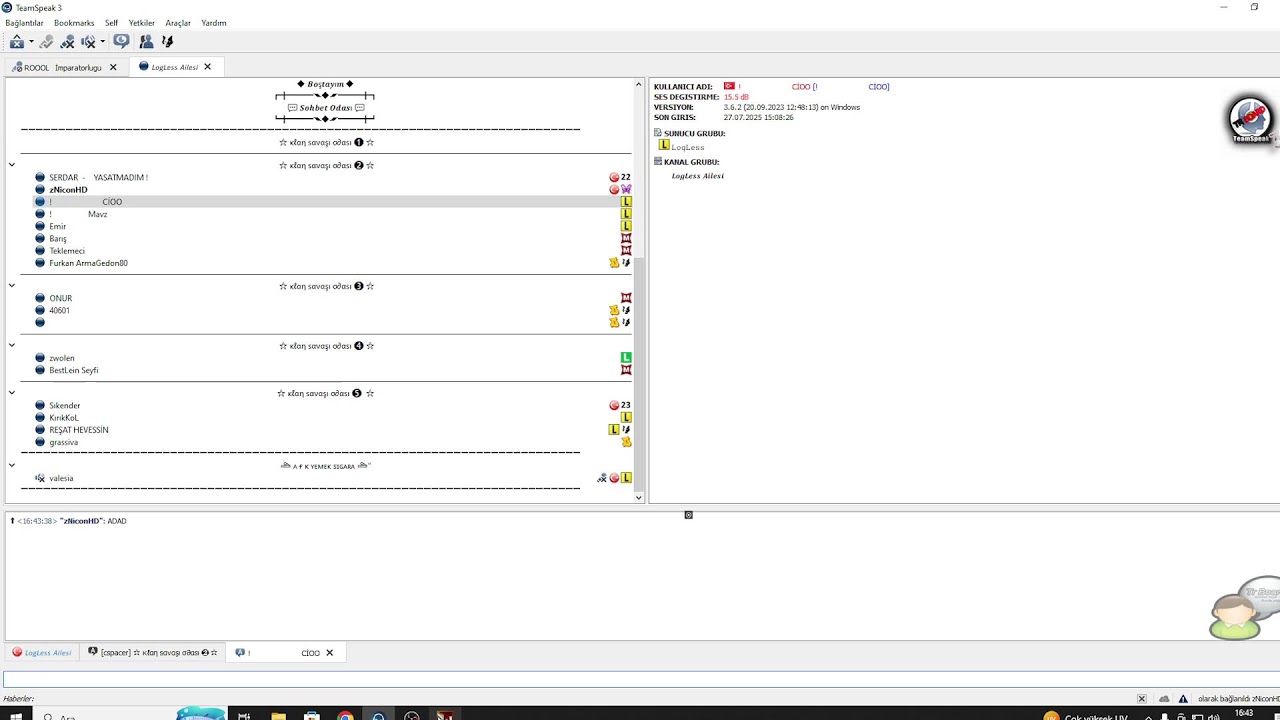Switch to the ROOOL Imparatorlugu server tab
The height and width of the screenshot is (720, 1280).
[63, 67]
